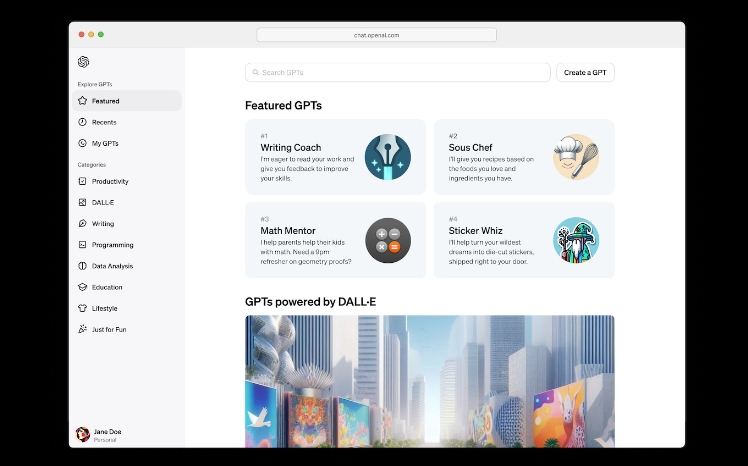Open the Featured section label
The height and width of the screenshot is (466, 748).
tap(105, 101)
